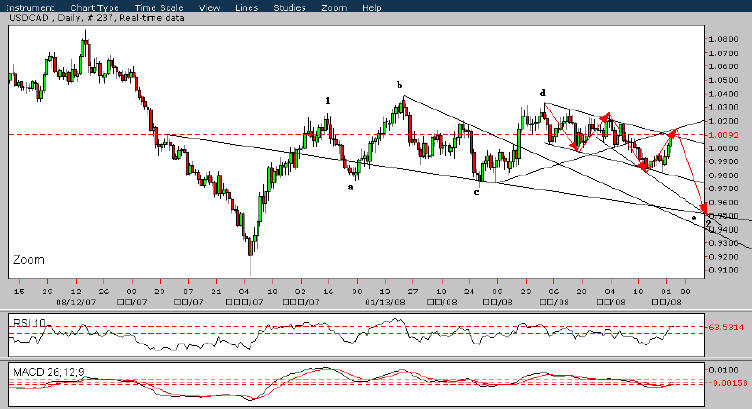Click the 01/13/08 date label

pyautogui.click(x=385, y=302)
